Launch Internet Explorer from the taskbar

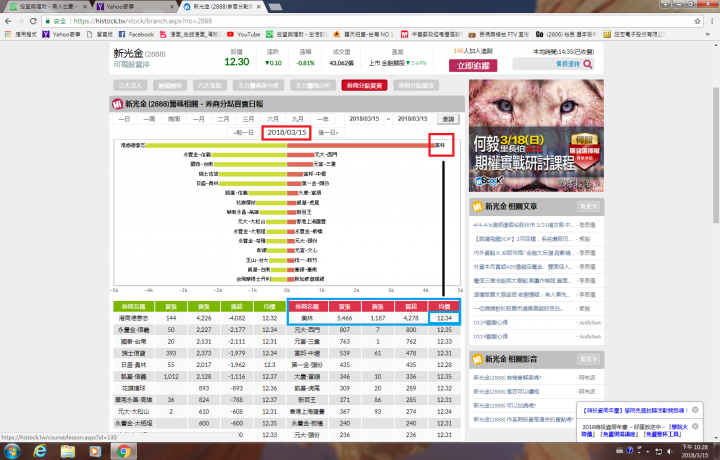(40, 451)
